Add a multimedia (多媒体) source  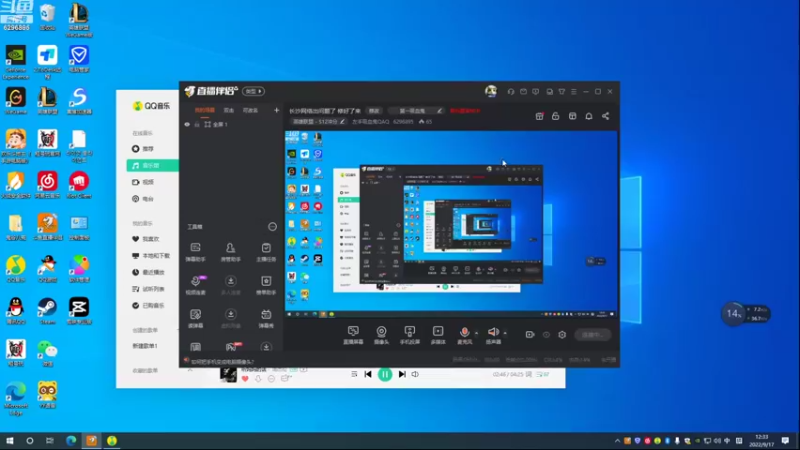(438, 335)
